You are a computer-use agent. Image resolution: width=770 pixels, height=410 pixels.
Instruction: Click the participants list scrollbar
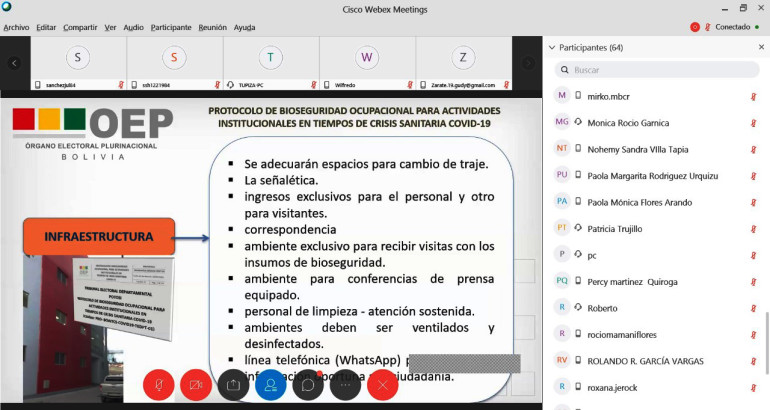coord(766,330)
